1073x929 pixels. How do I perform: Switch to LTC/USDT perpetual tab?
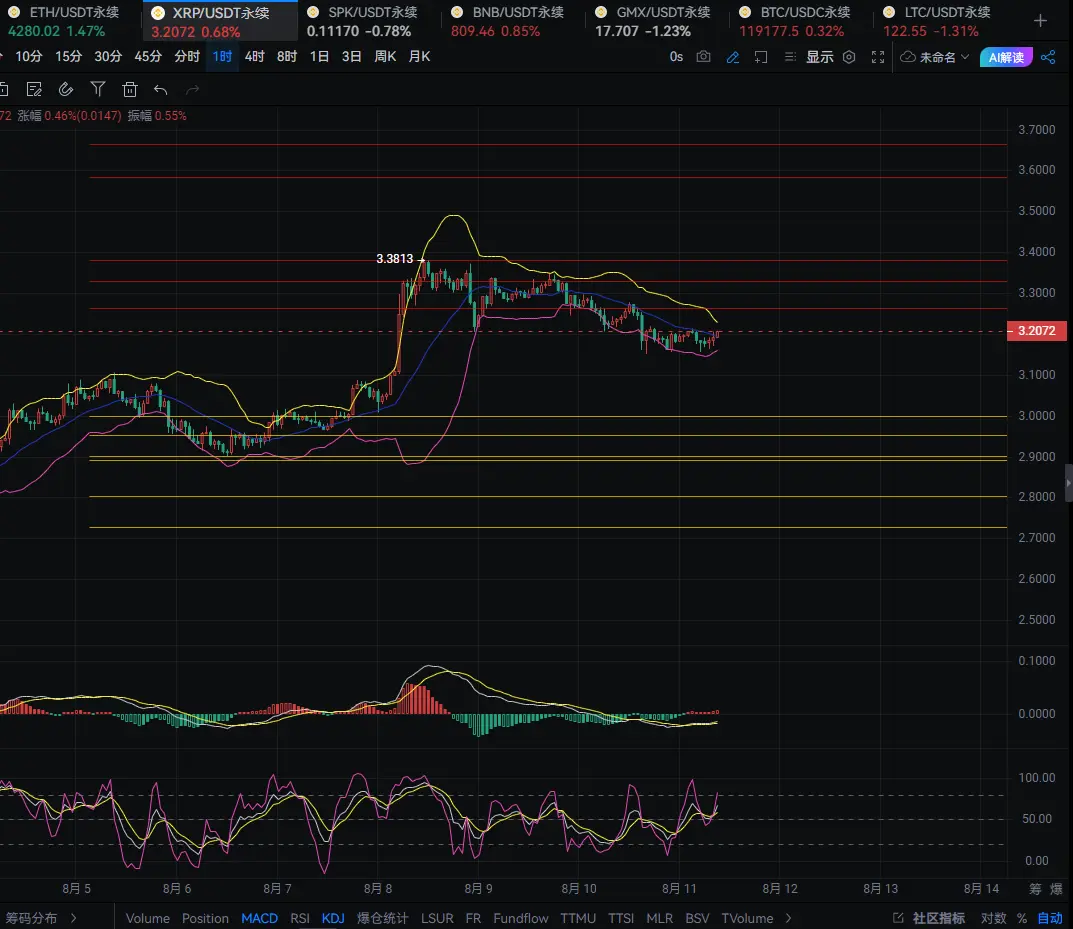tap(943, 21)
